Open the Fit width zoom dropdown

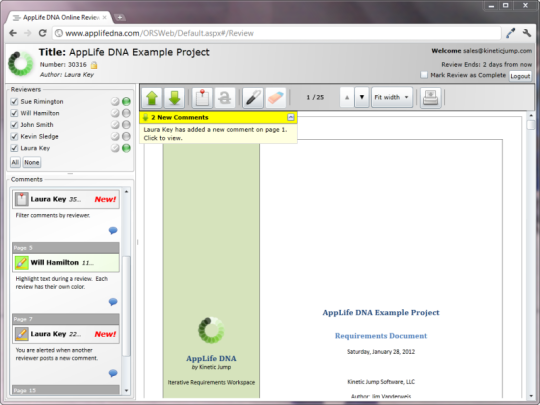[392, 97]
